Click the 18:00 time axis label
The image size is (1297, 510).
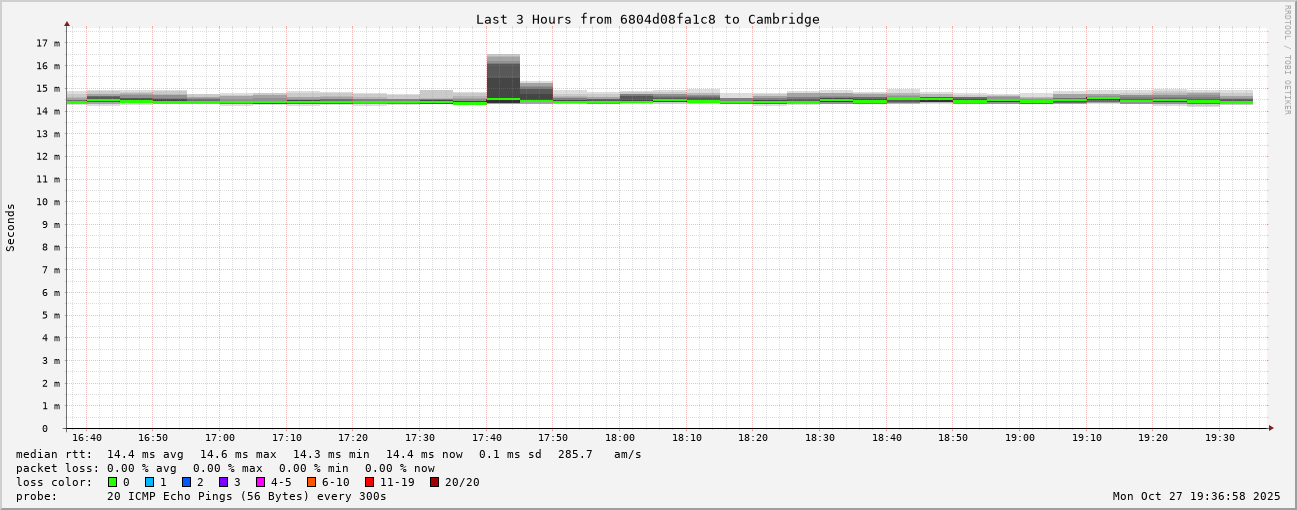pos(620,438)
